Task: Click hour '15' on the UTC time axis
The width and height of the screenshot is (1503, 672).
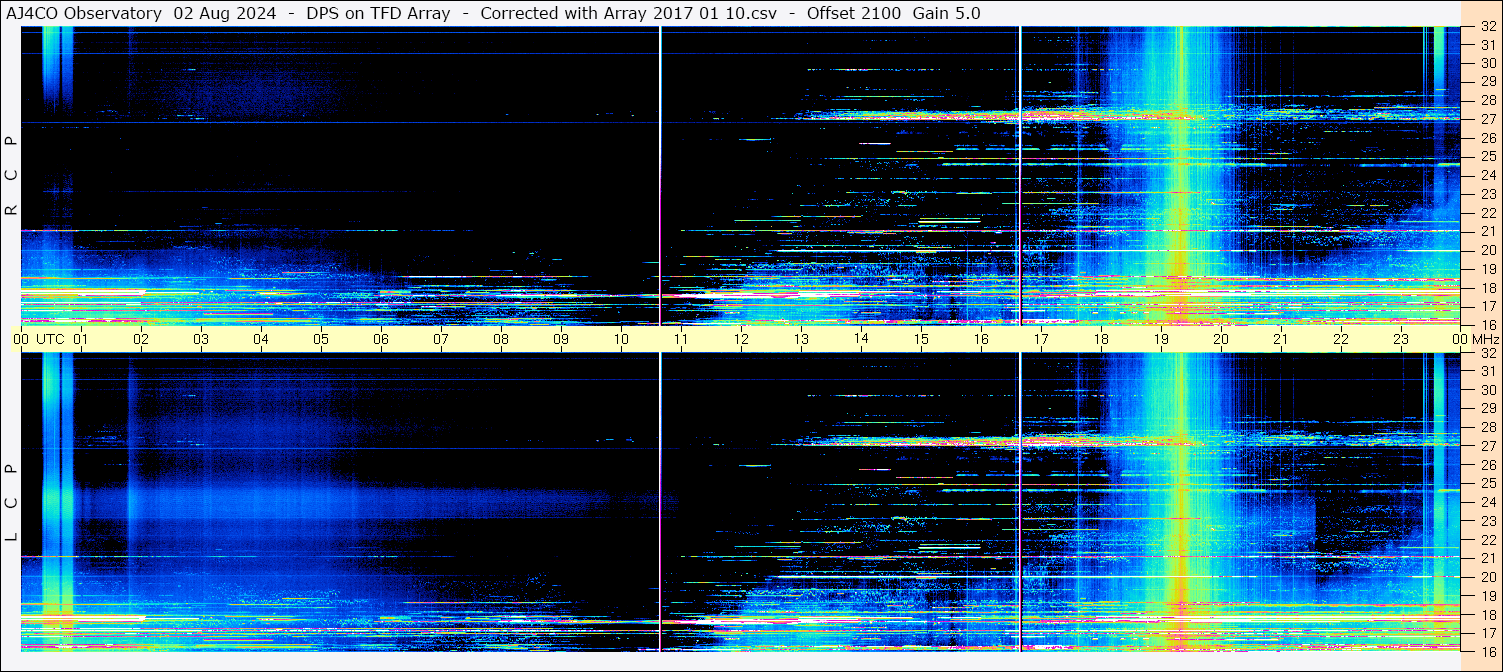Action: 921,339
